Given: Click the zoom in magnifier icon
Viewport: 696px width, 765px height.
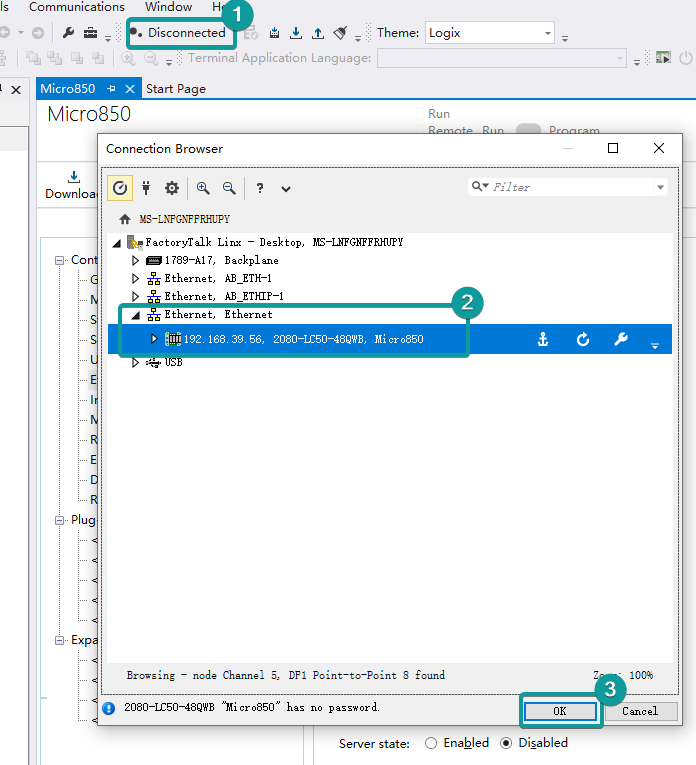Looking at the screenshot, I should (203, 188).
